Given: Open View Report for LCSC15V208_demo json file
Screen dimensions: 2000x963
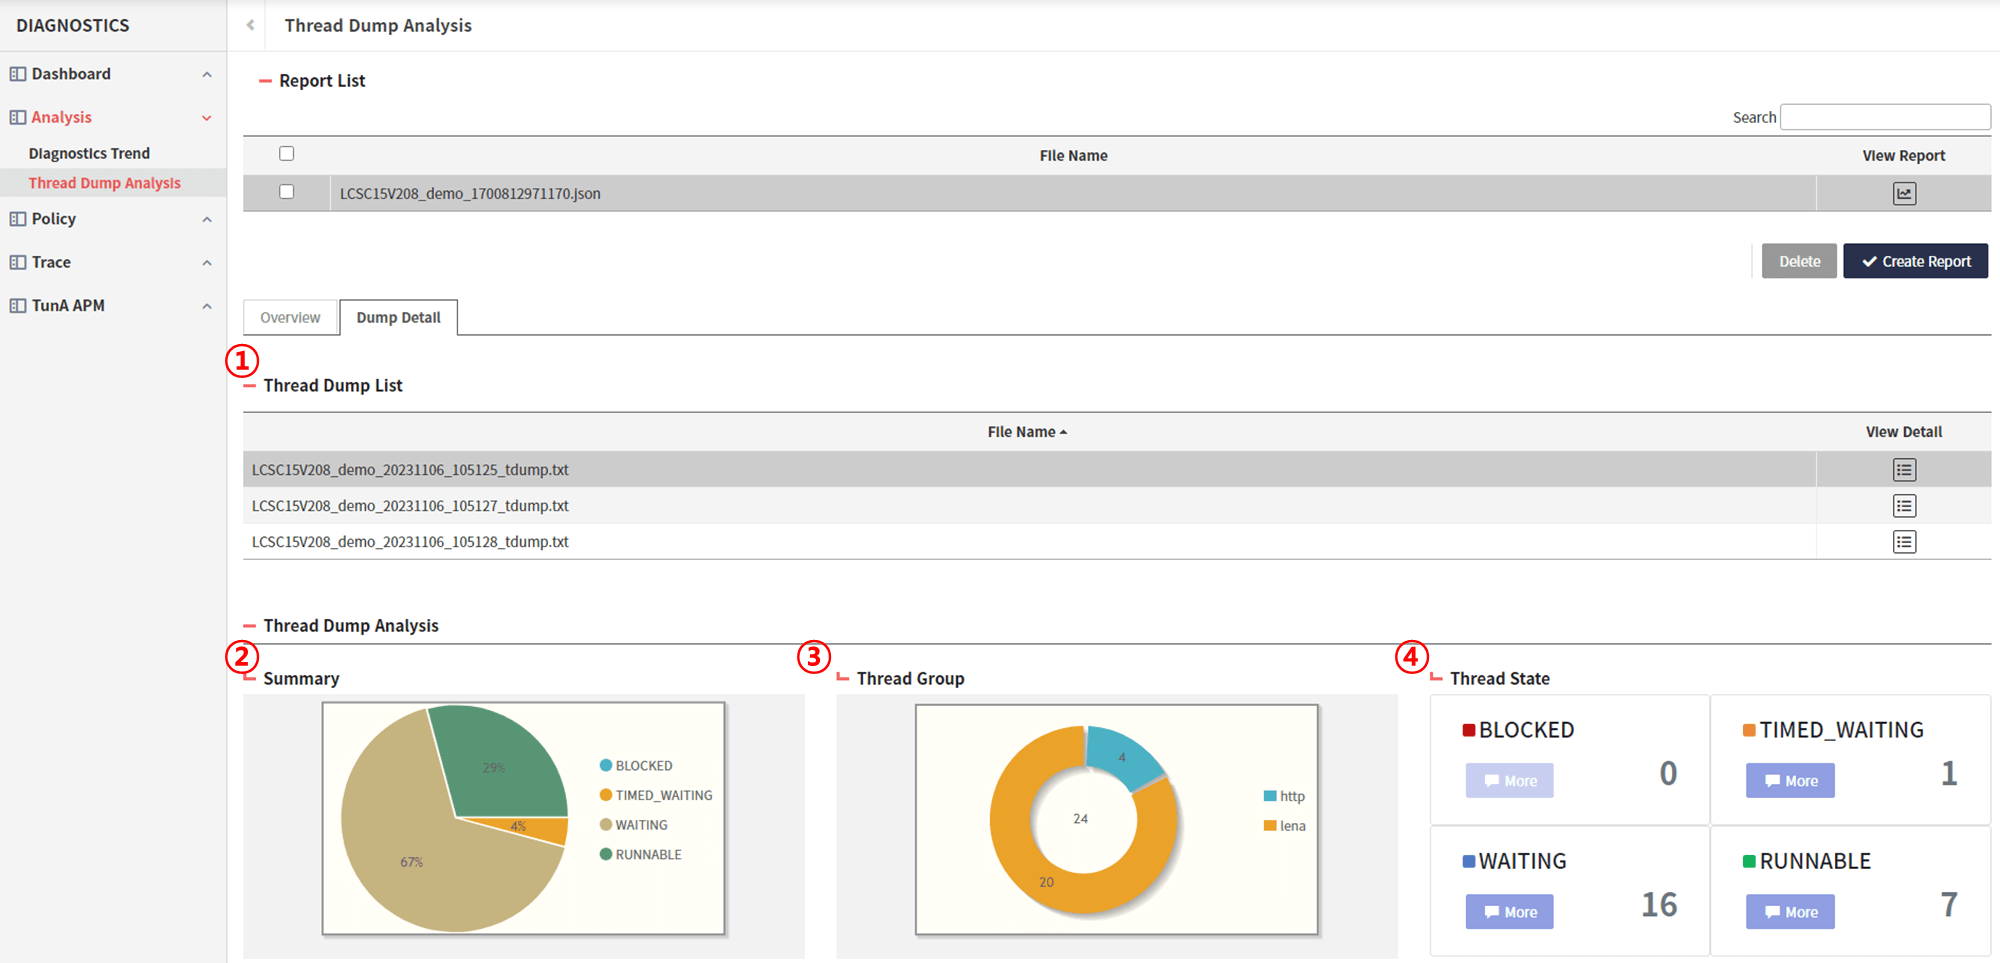Looking at the screenshot, I should [x=1903, y=193].
